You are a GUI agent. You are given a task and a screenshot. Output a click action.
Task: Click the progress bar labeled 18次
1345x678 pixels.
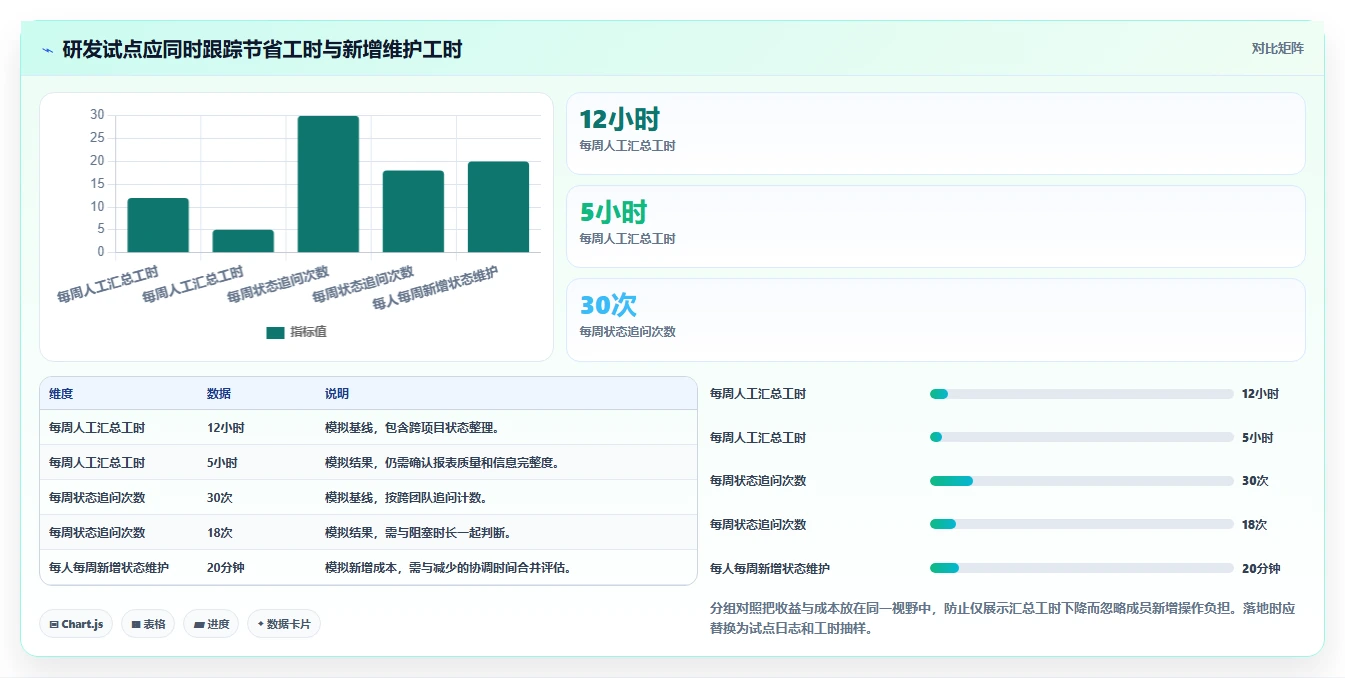(1082, 524)
